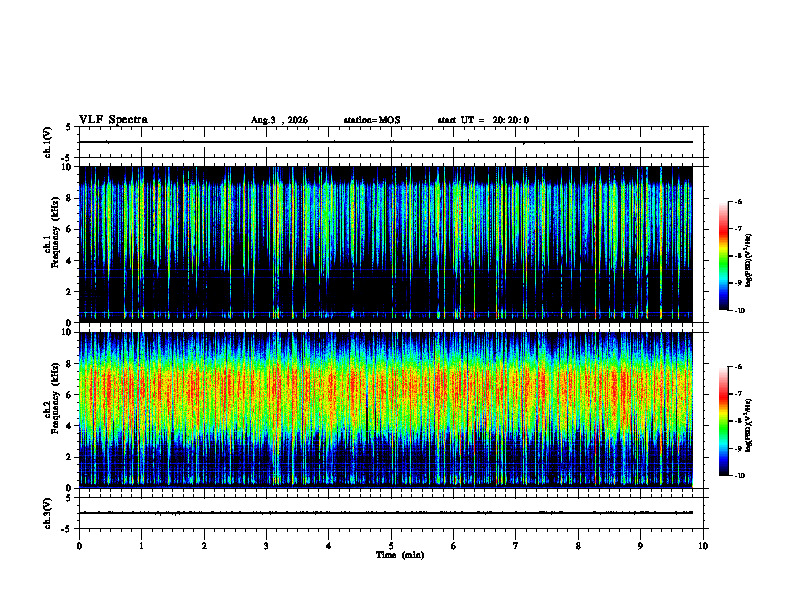Click the "station=MOS" header label

372,120
